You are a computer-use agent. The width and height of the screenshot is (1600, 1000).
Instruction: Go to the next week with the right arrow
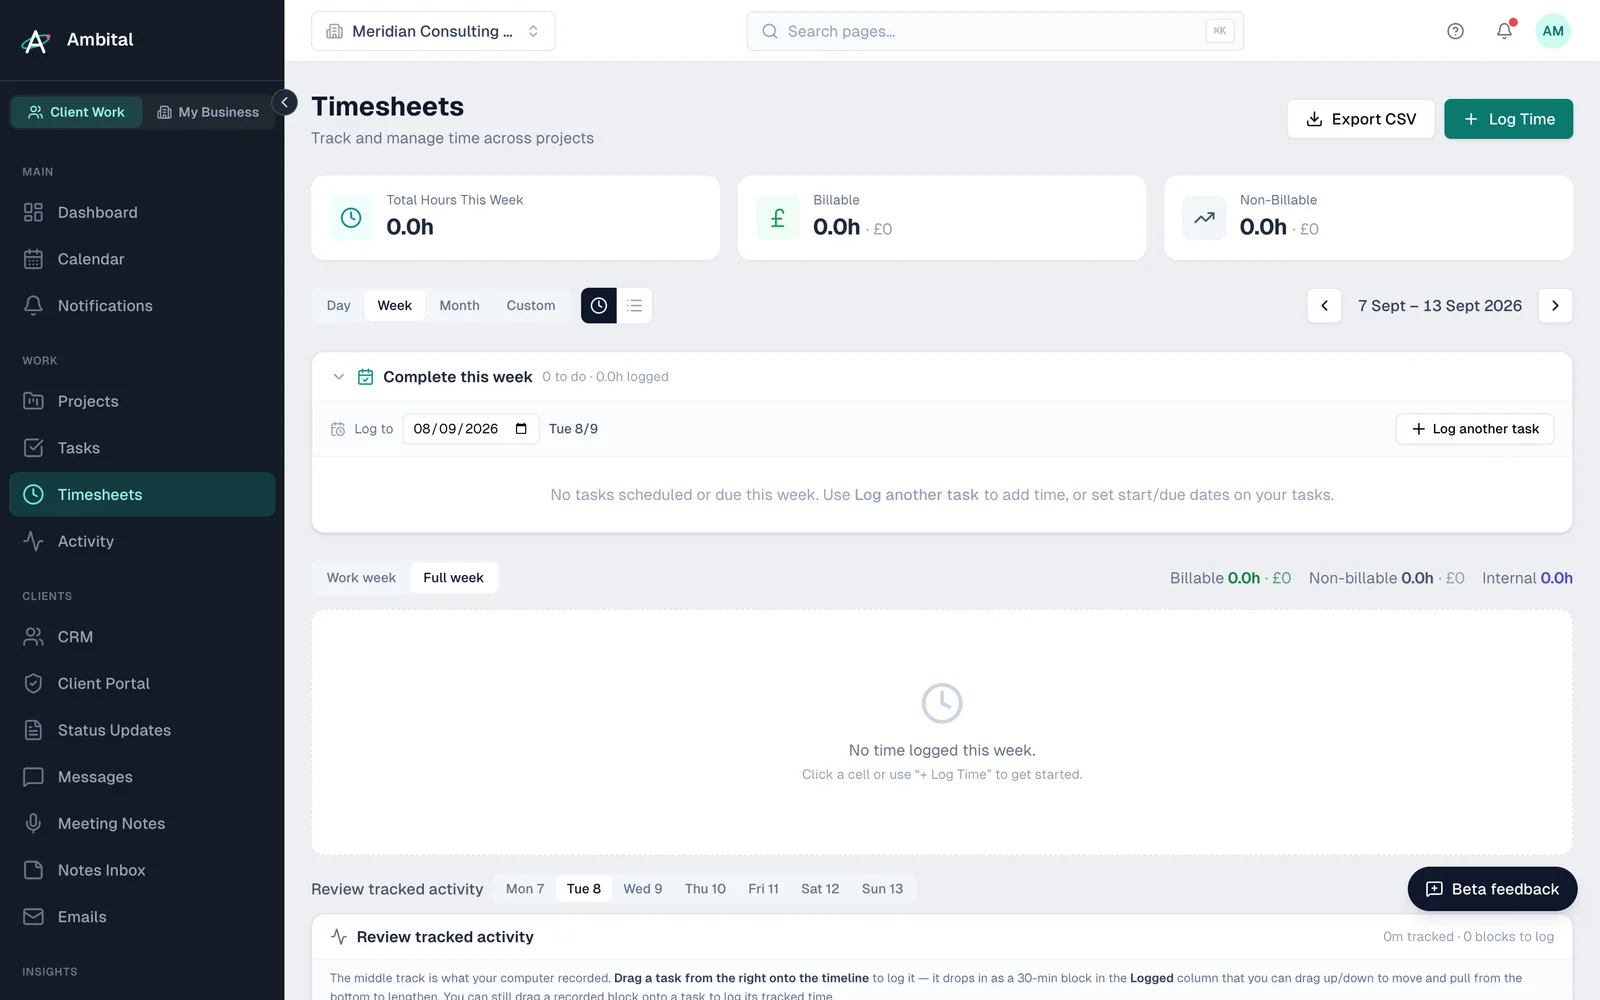1555,306
